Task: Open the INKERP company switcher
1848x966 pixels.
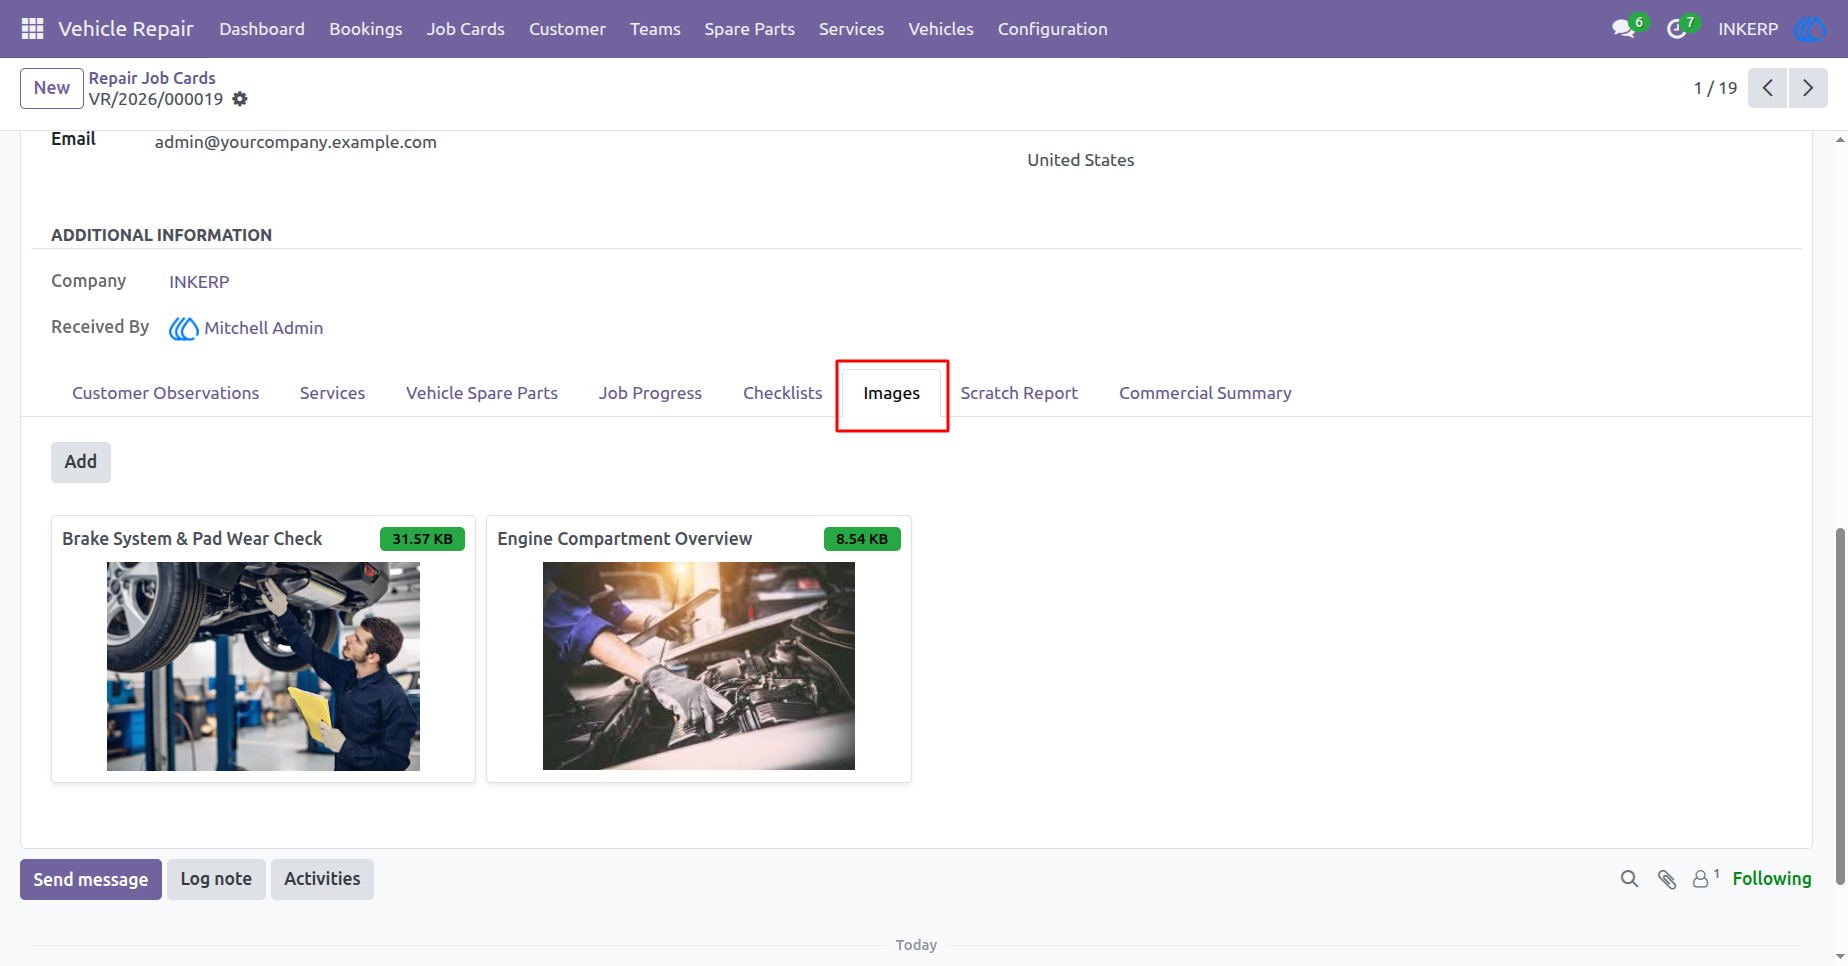Action: pyautogui.click(x=1748, y=29)
